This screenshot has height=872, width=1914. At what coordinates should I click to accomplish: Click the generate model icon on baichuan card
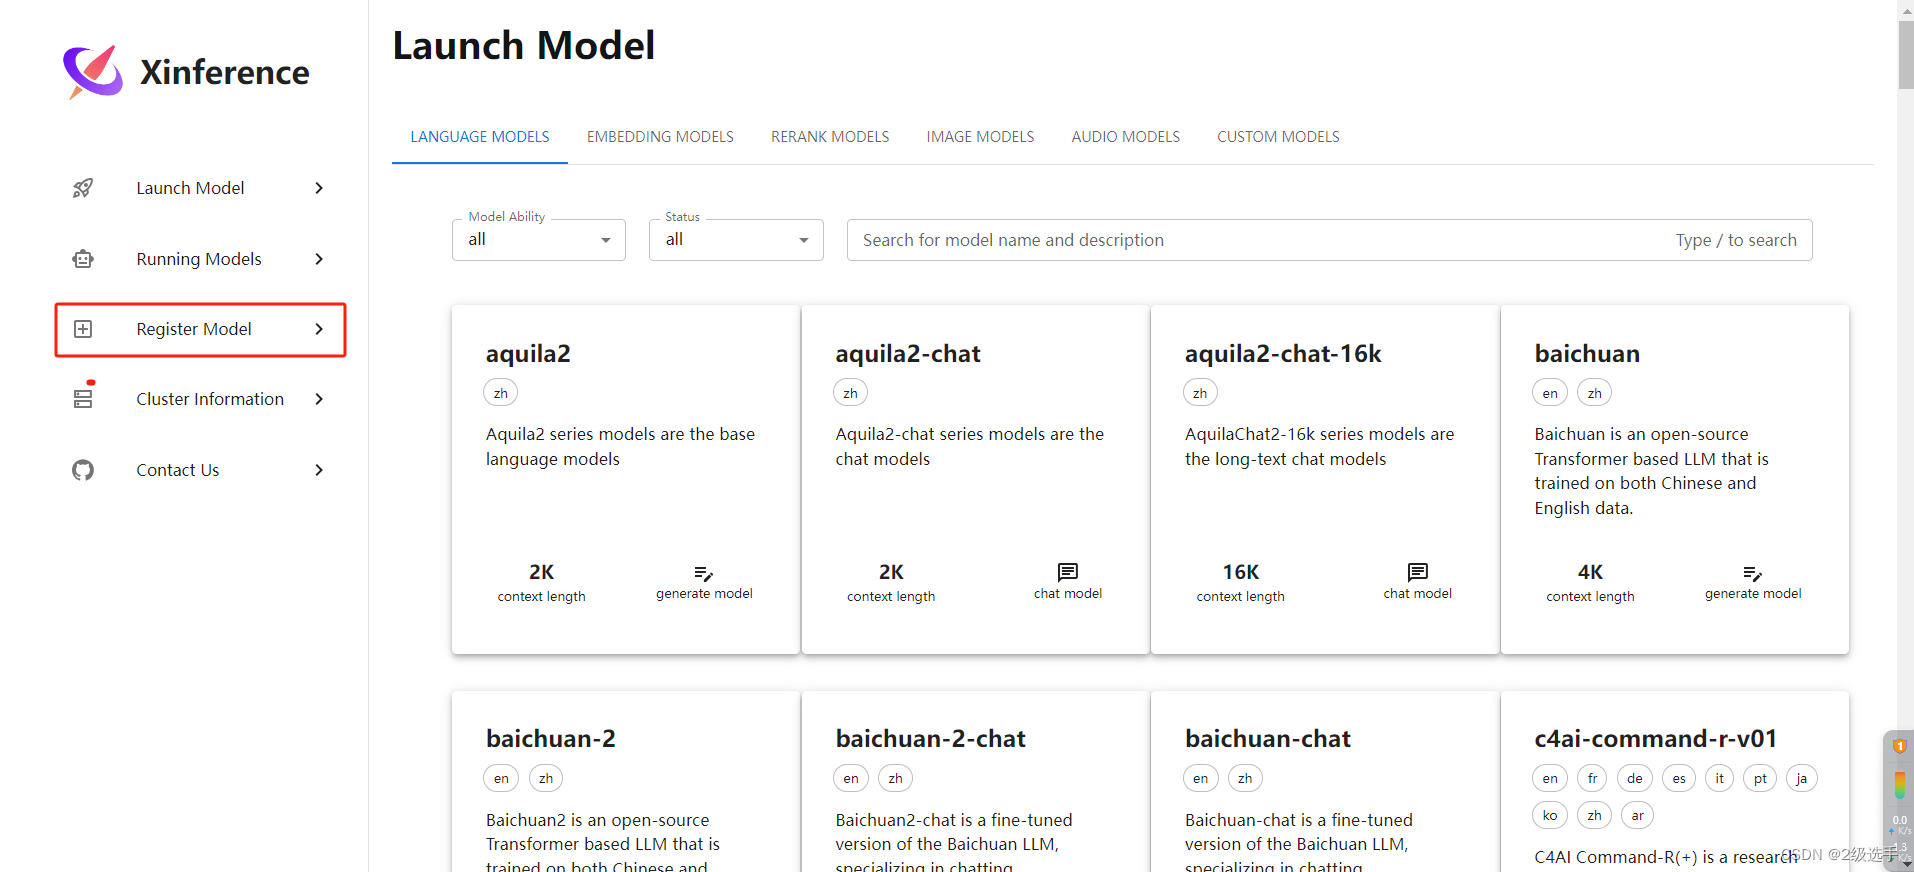click(x=1753, y=573)
